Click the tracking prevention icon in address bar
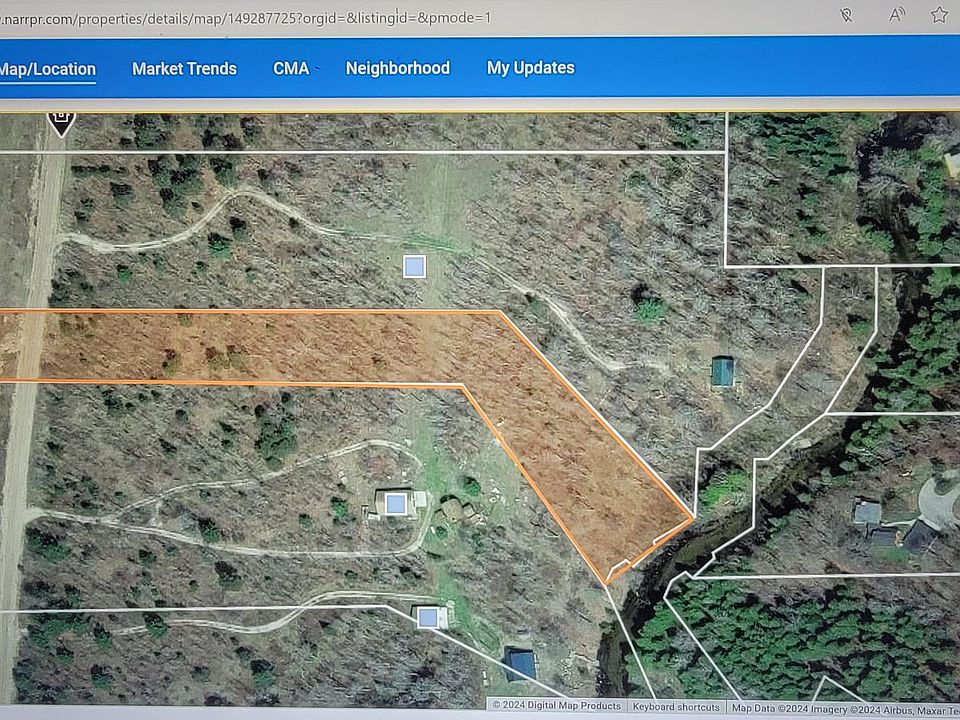This screenshot has width=960, height=720. tap(847, 15)
